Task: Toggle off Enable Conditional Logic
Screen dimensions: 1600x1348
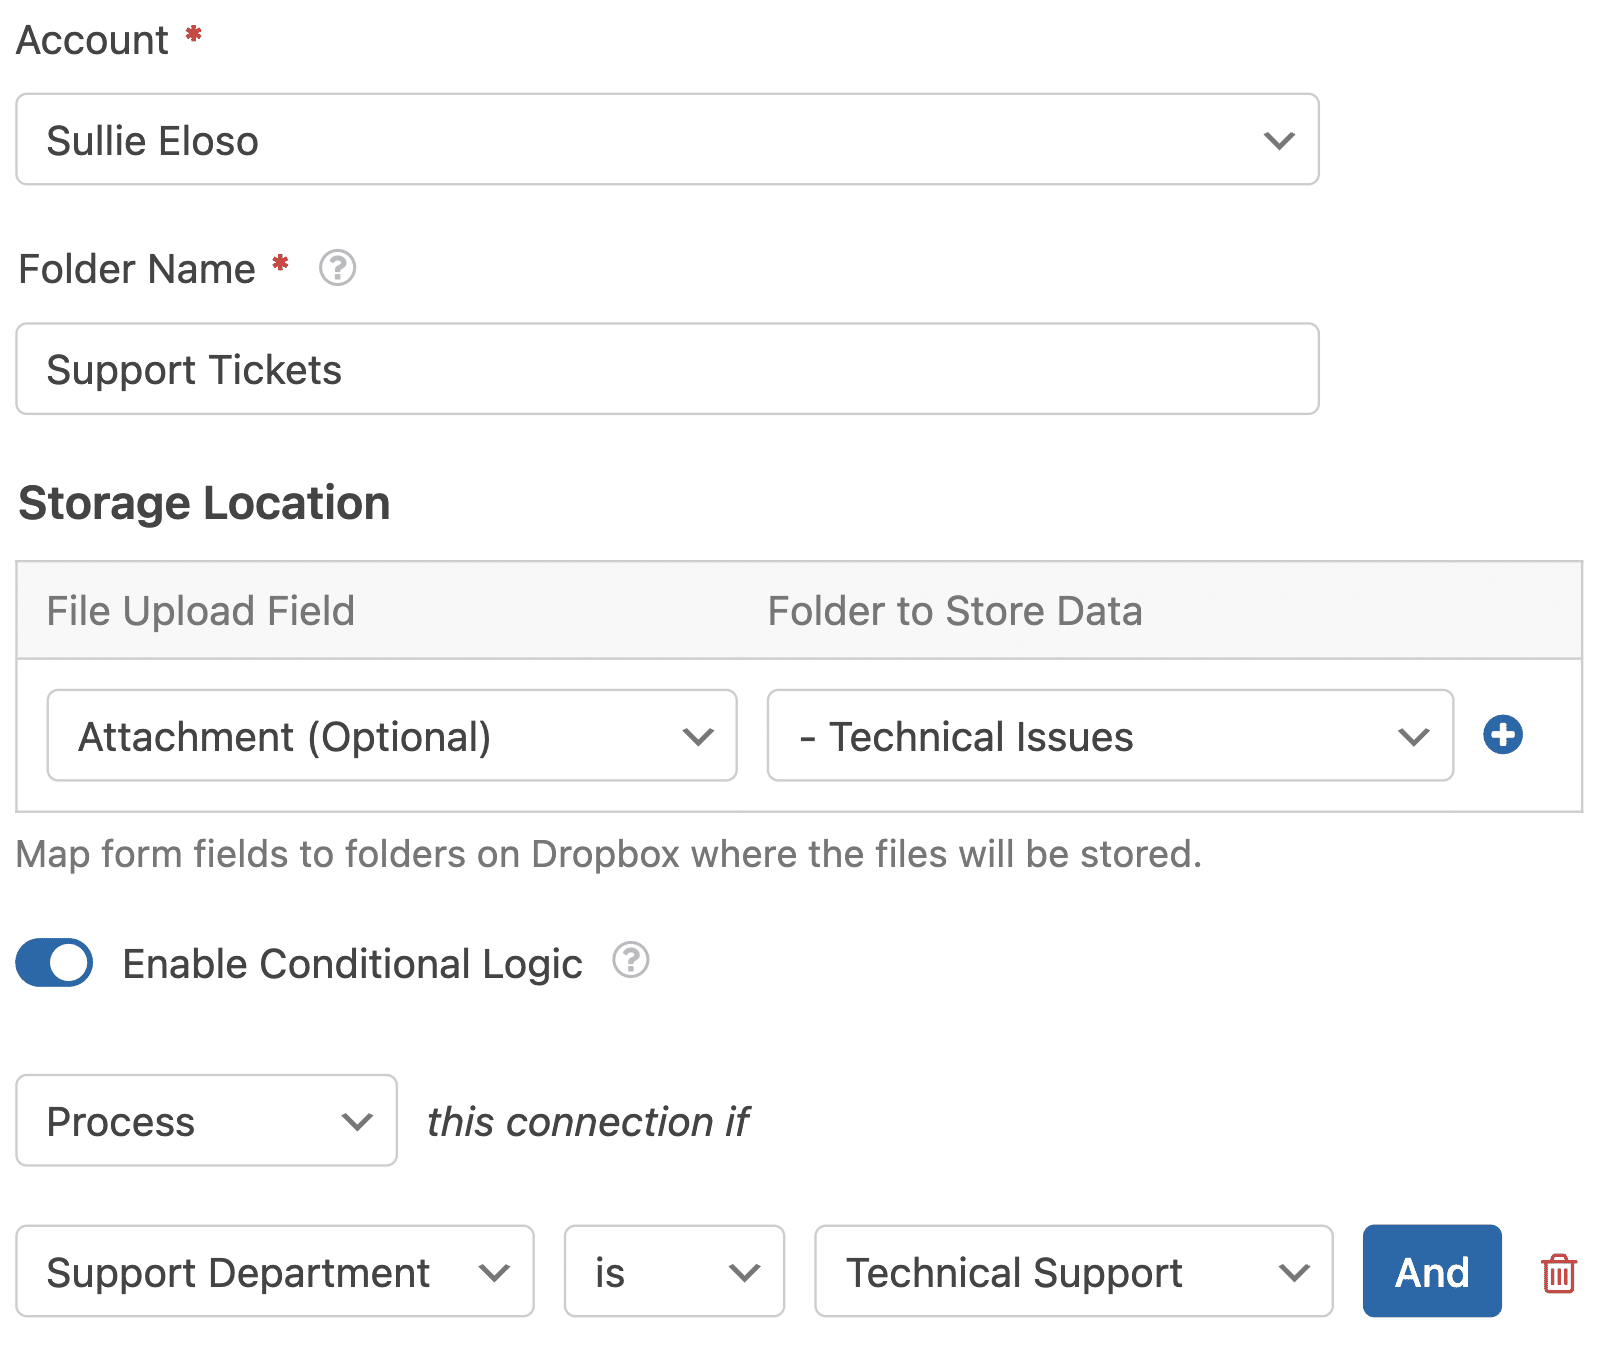Action: (53, 962)
